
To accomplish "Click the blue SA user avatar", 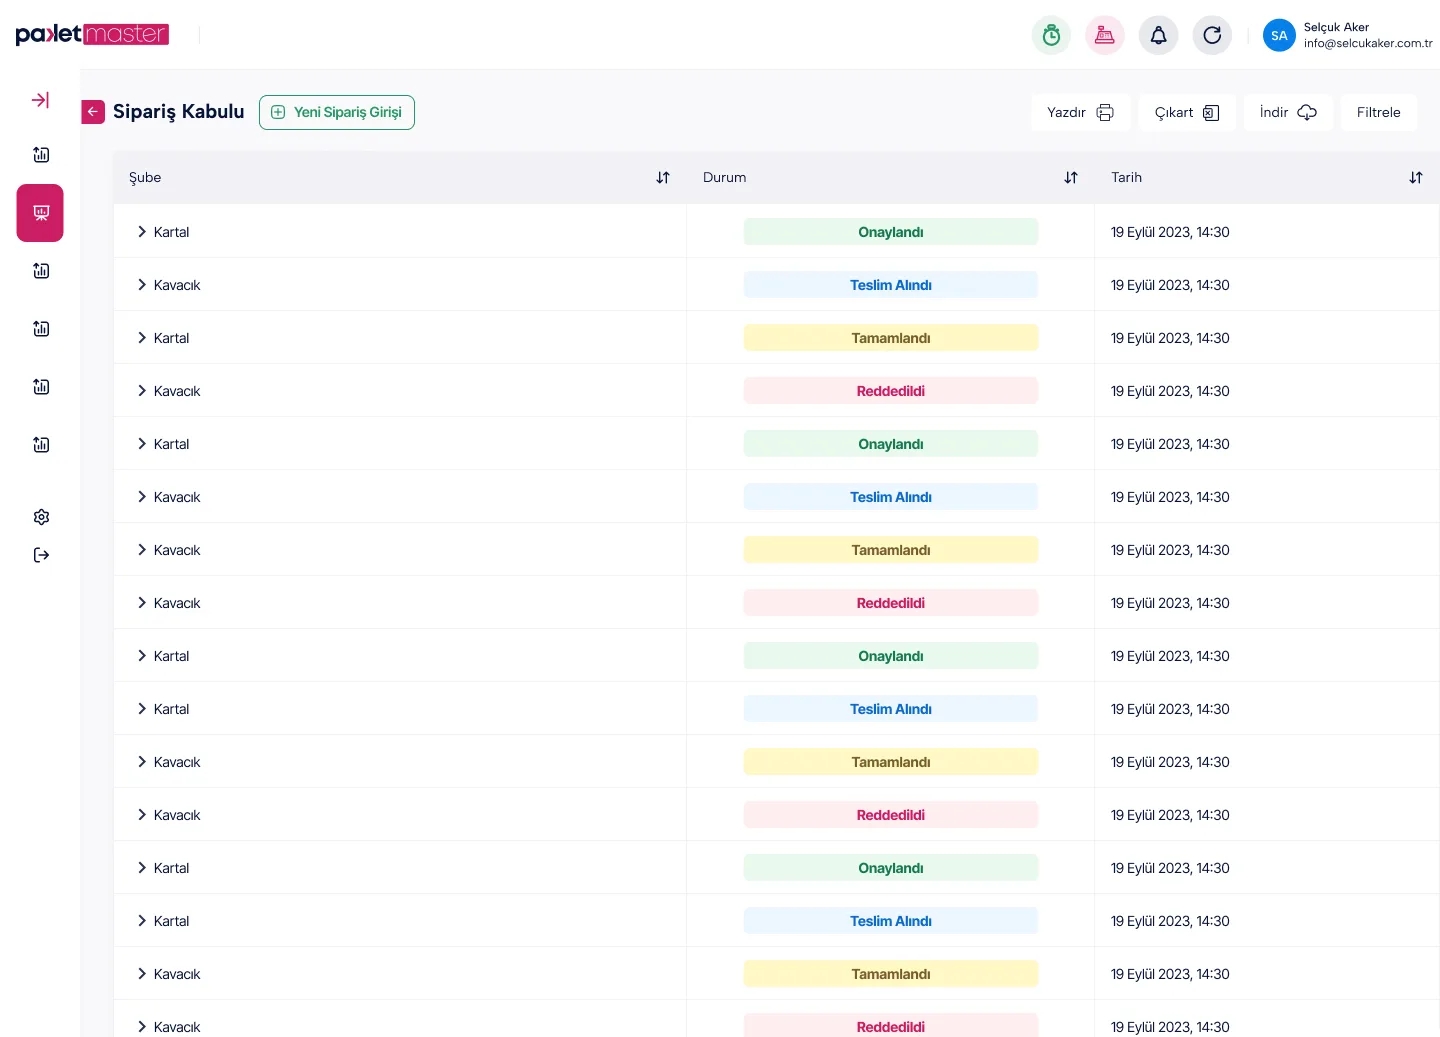I will 1279,35.
